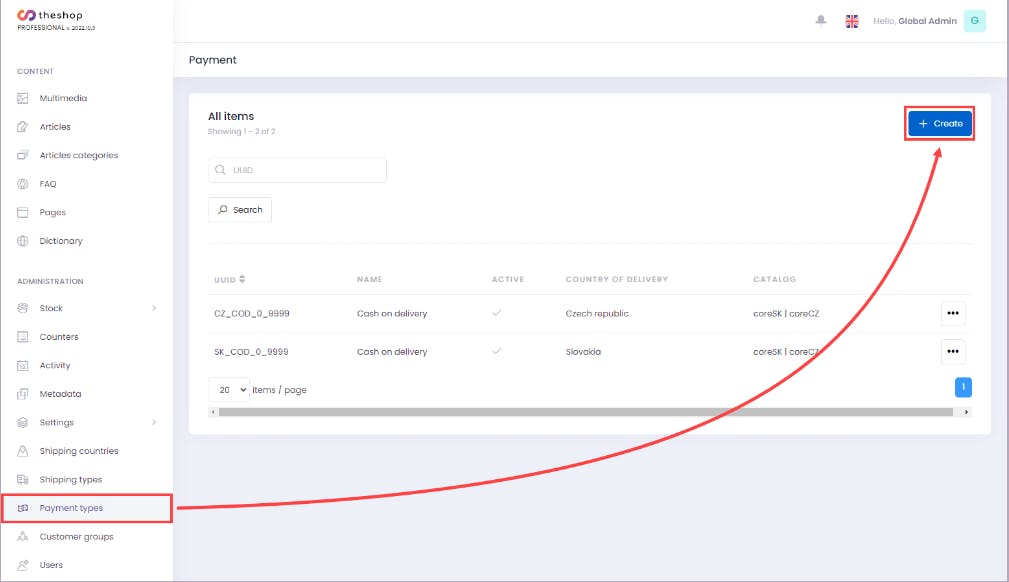This screenshot has width=1009, height=582.
Task: Go to Metadata
Action: (x=60, y=394)
